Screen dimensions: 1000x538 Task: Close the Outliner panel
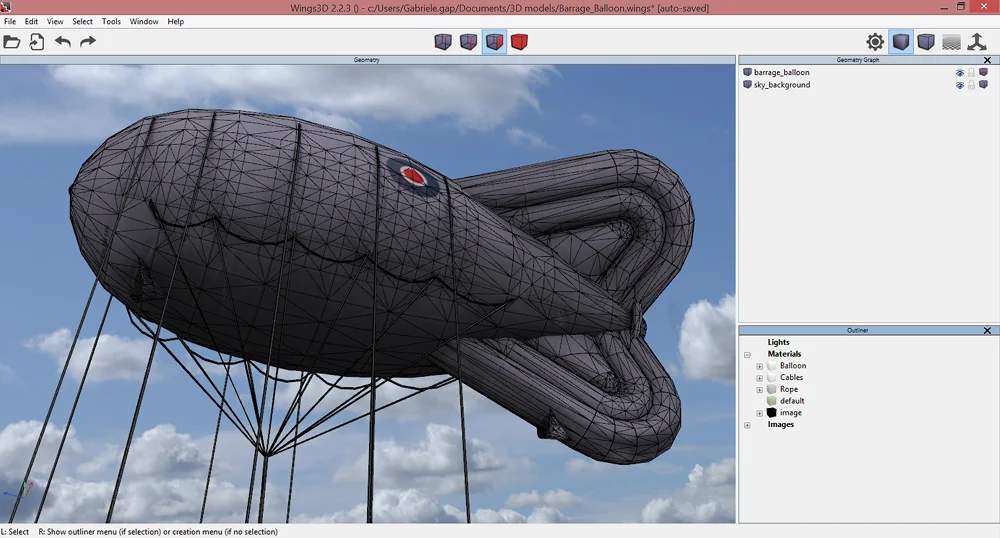[x=987, y=330]
